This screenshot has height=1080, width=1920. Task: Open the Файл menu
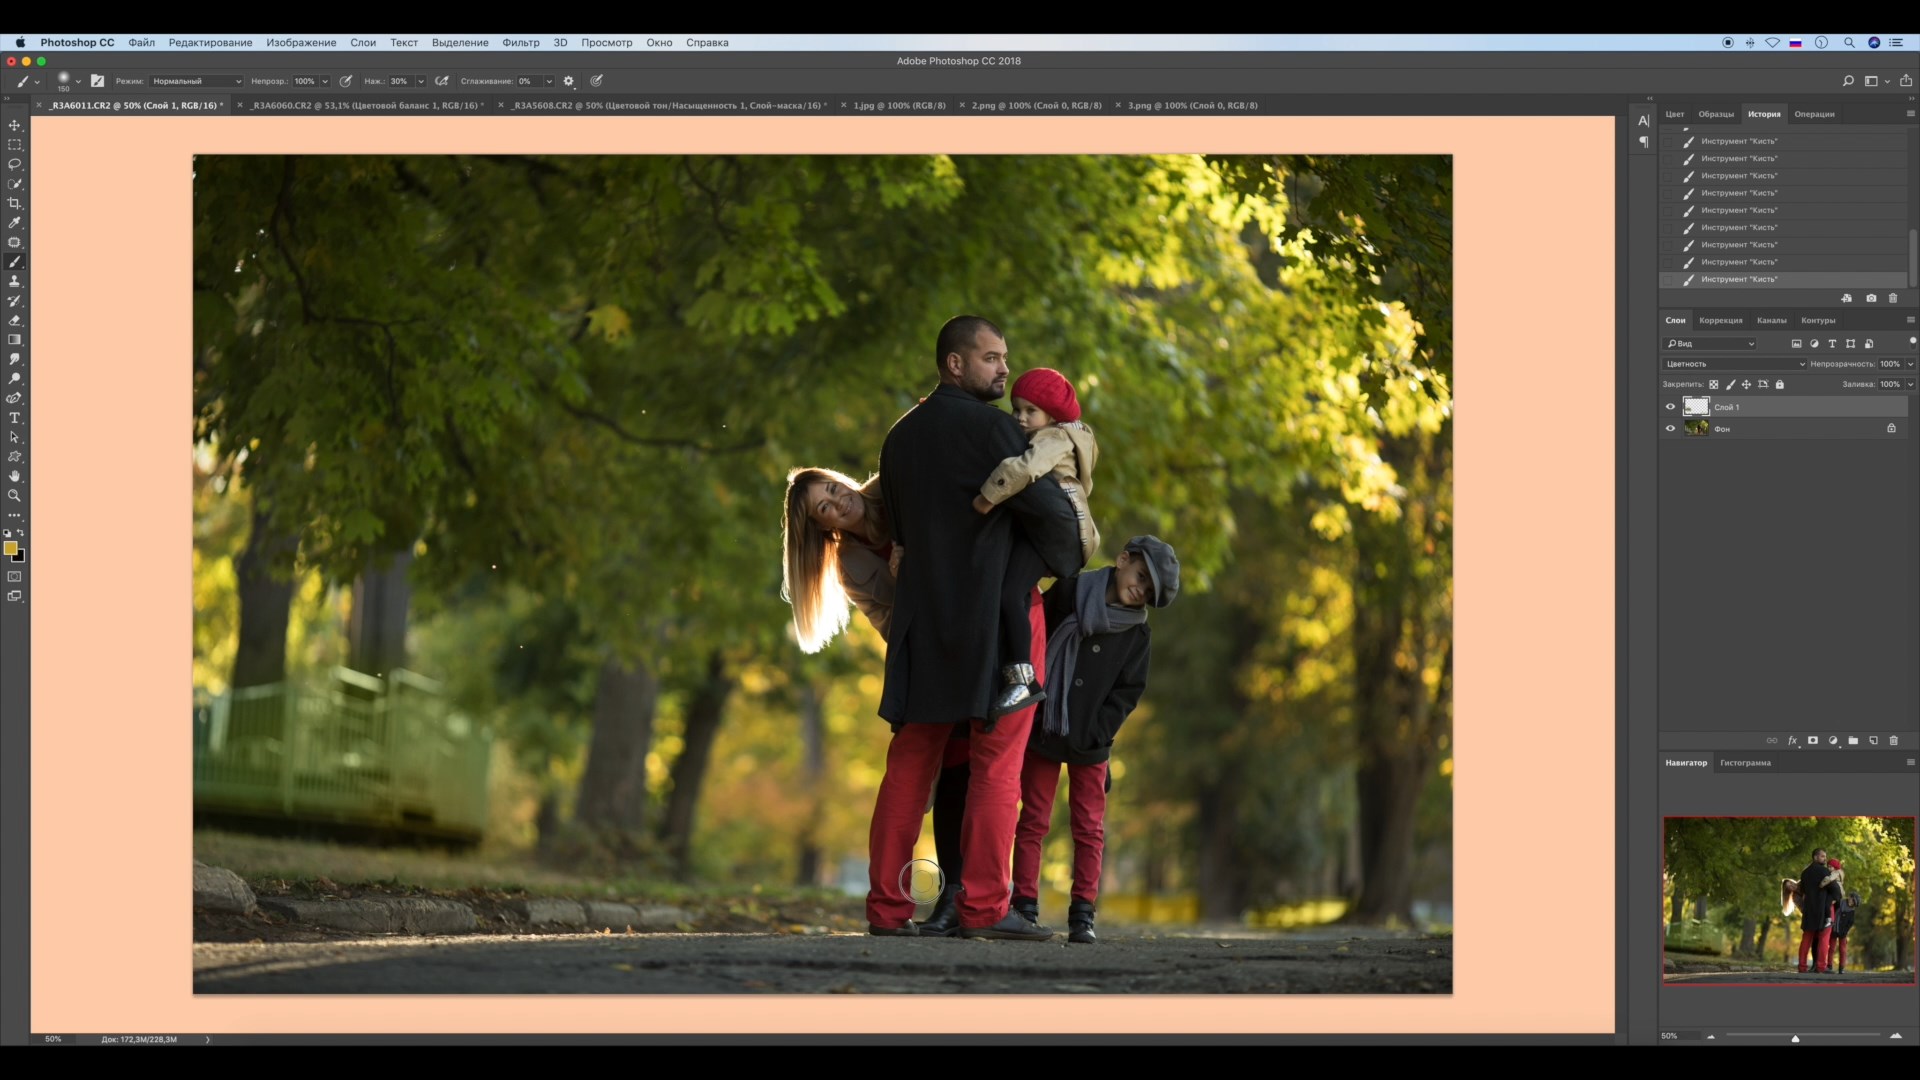pyautogui.click(x=141, y=43)
